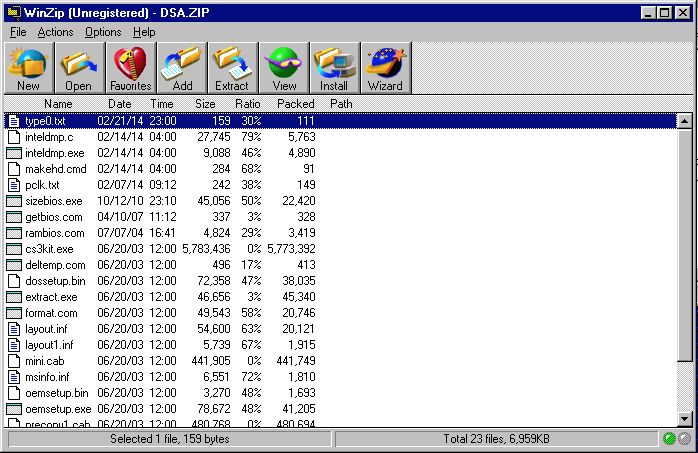Sort list by Size column header

(x=205, y=104)
